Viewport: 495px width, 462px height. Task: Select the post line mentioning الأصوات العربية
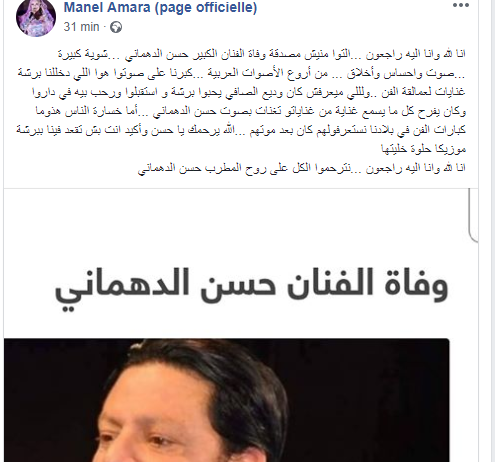coord(241,73)
